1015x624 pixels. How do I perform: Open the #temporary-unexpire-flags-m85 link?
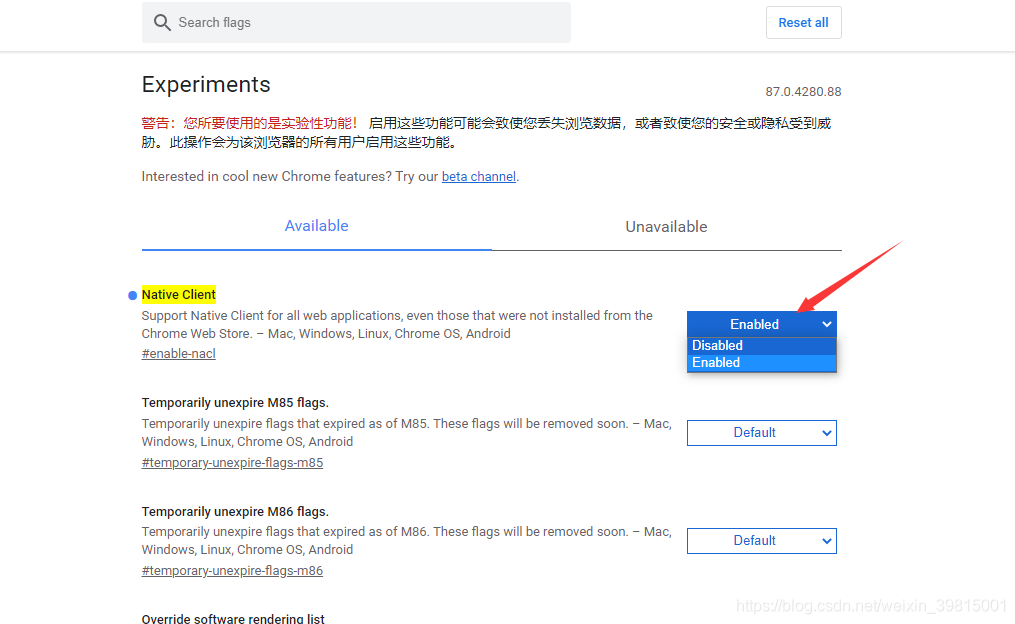[232, 463]
